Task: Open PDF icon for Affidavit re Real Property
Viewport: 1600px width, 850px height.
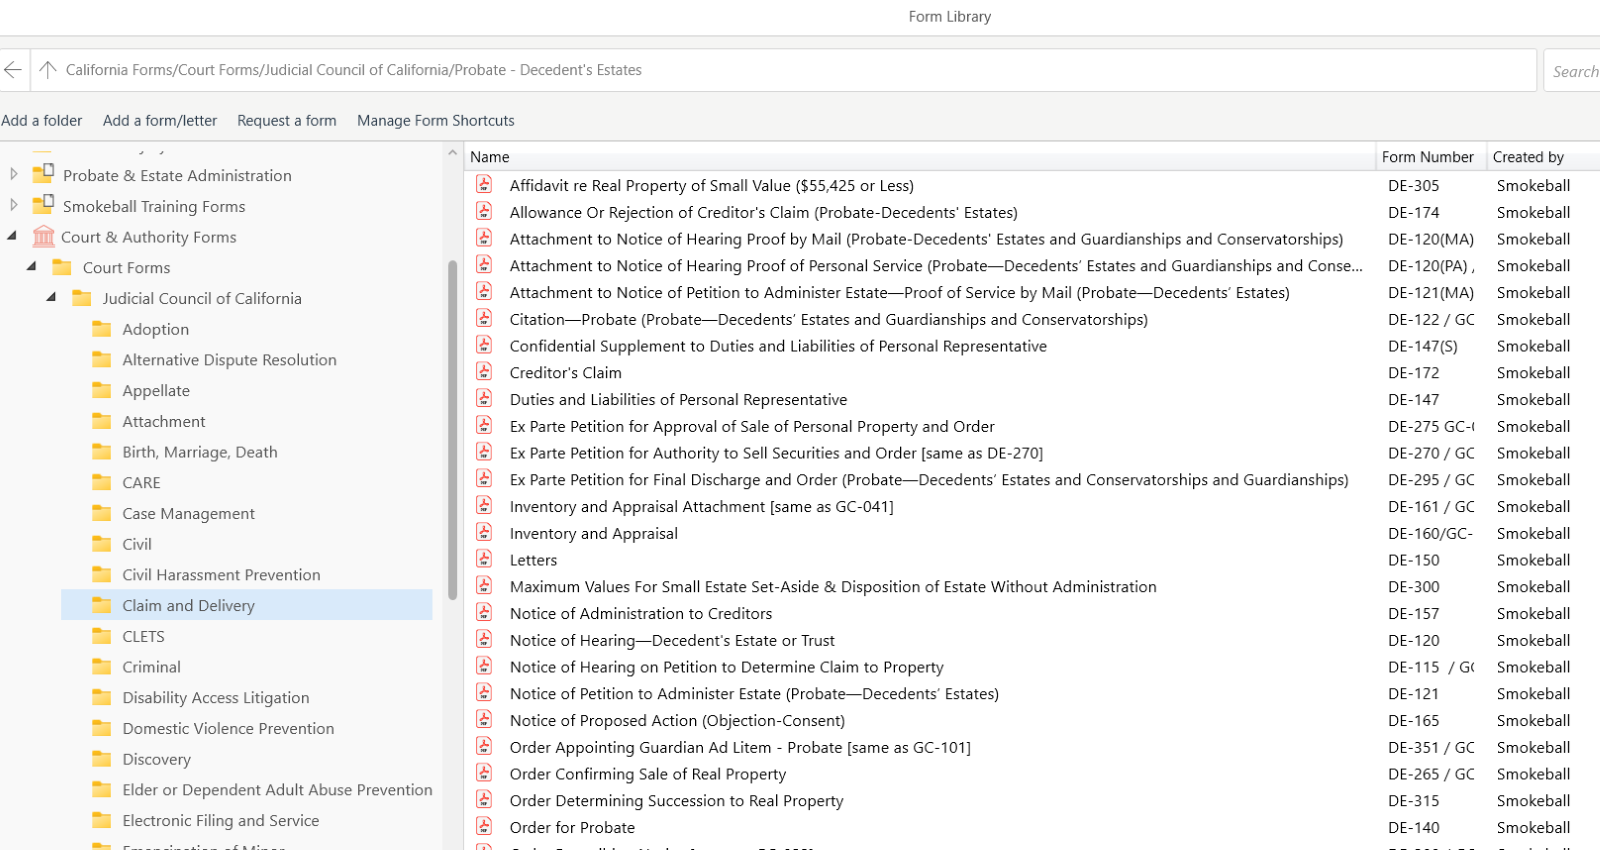Action: (x=484, y=184)
